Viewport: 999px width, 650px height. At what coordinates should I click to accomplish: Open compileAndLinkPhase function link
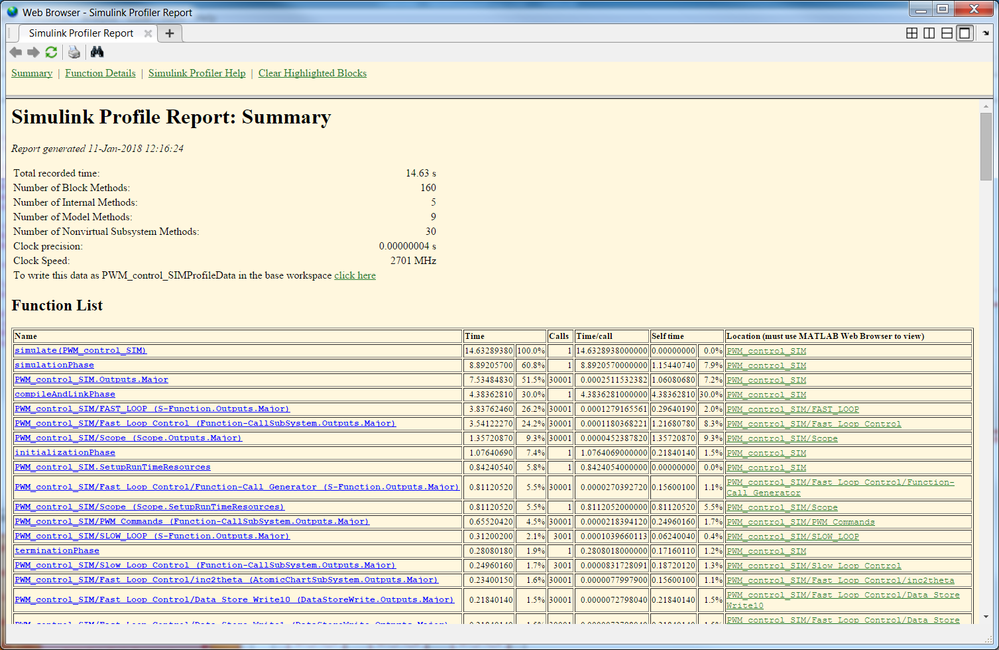pos(65,394)
